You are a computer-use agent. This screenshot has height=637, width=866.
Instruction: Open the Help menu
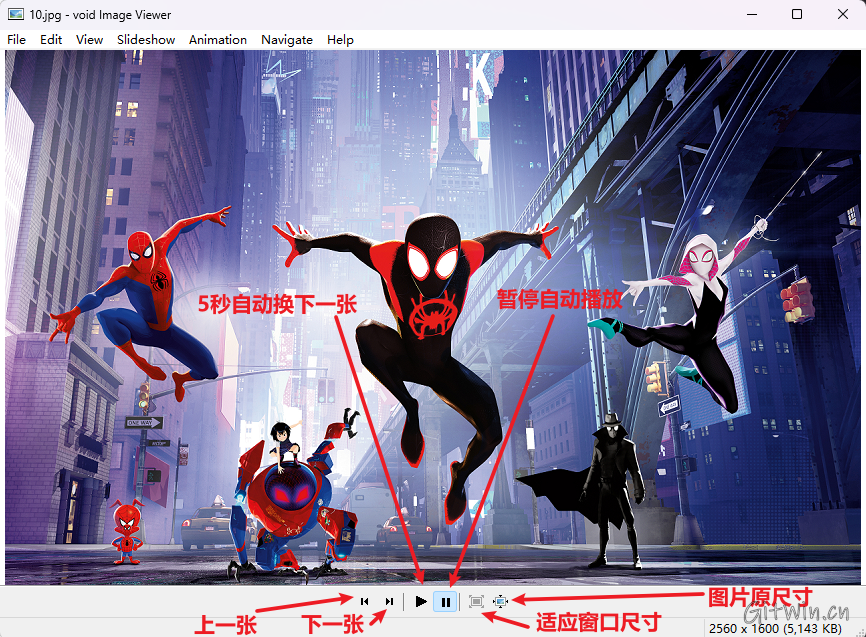(340, 39)
